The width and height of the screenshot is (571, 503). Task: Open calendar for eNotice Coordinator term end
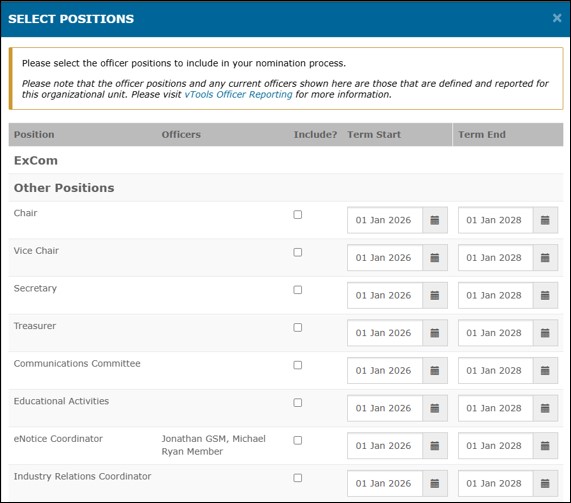tap(545, 446)
